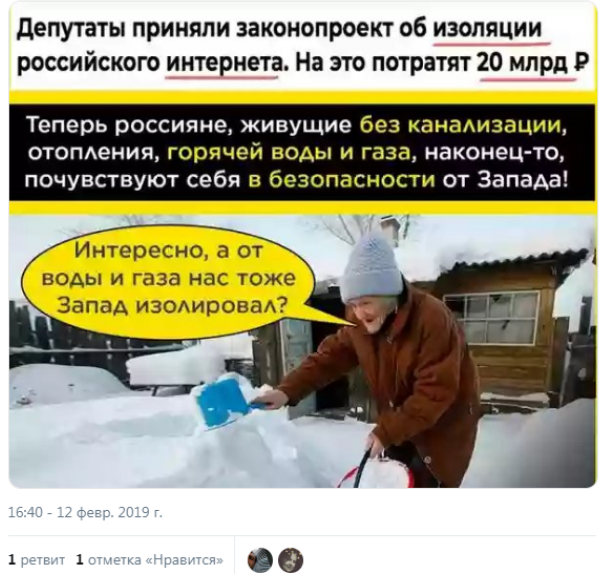The image size is (602, 581).
Task: Click the woman's gray knitted hat
Action: [370, 269]
